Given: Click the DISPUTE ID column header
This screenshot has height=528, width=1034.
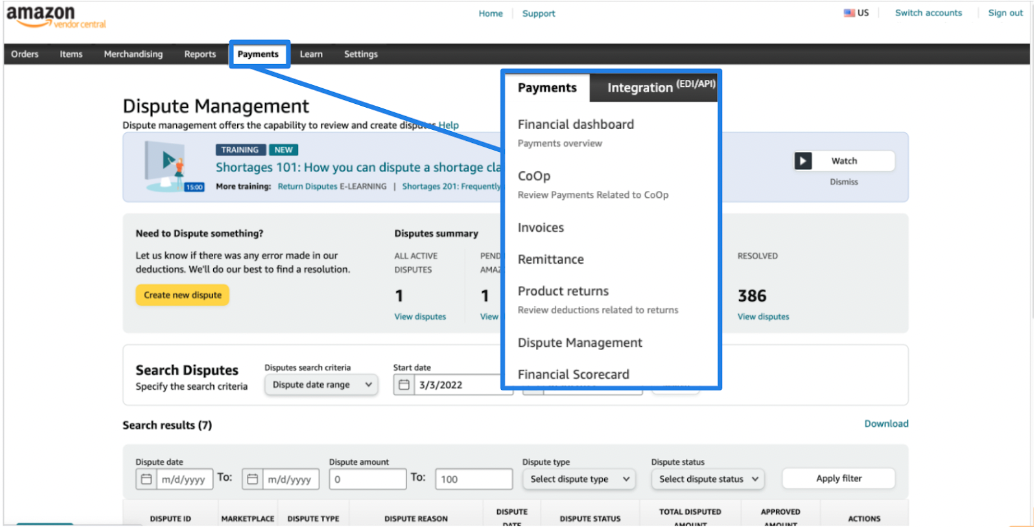Looking at the screenshot, I should [170, 519].
